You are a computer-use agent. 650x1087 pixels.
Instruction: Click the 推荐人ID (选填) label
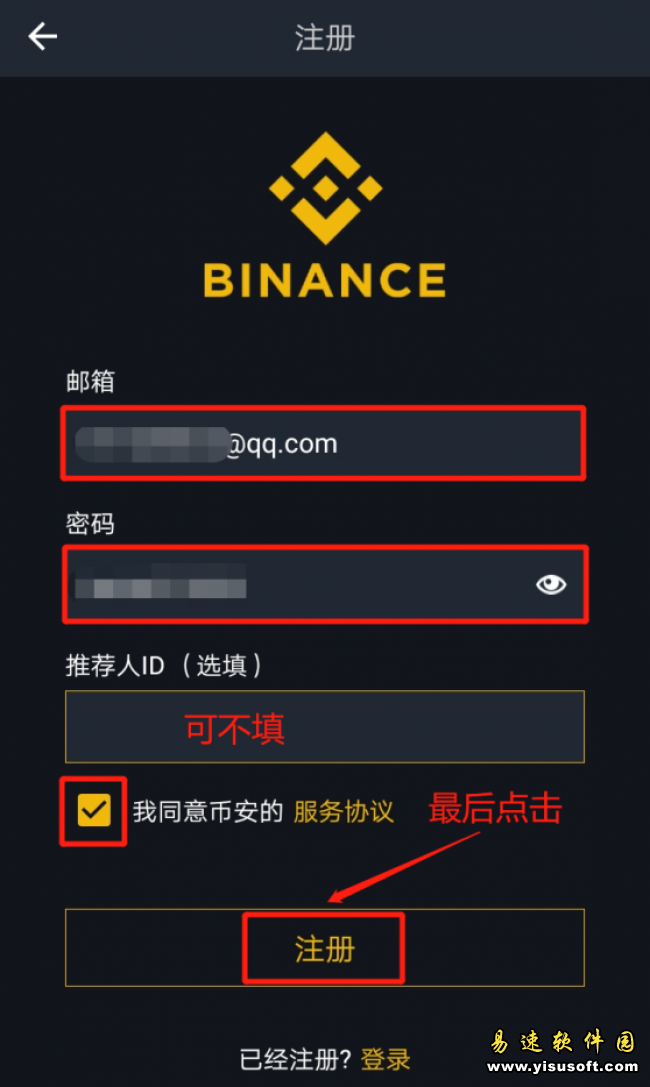tap(164, 666)
